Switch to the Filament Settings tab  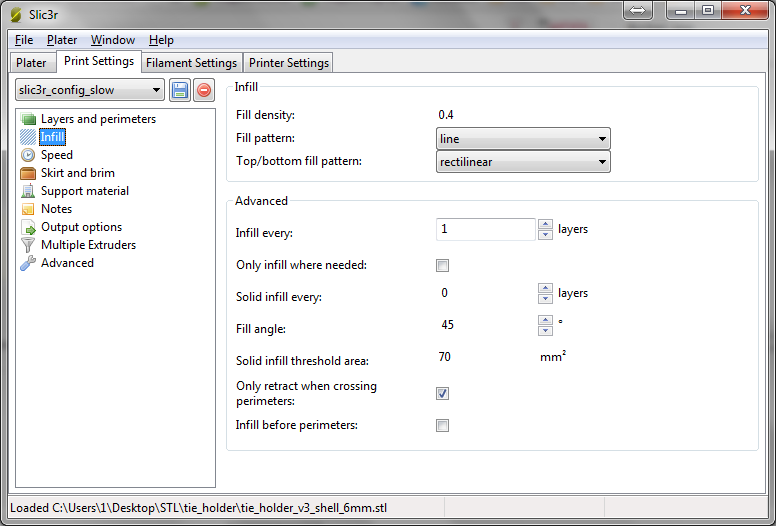[x=192, y=63]
